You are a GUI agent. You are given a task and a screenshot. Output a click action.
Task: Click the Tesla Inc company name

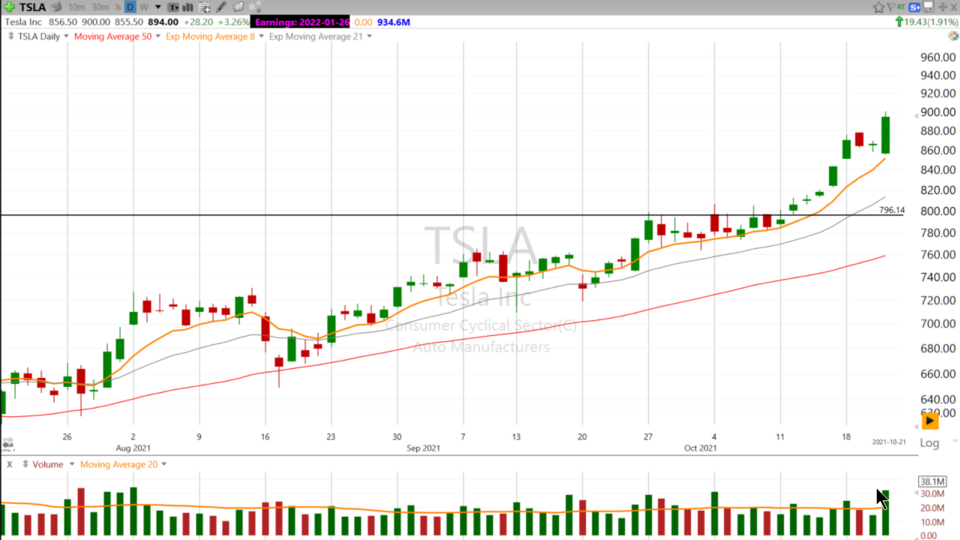pos(23,22)
